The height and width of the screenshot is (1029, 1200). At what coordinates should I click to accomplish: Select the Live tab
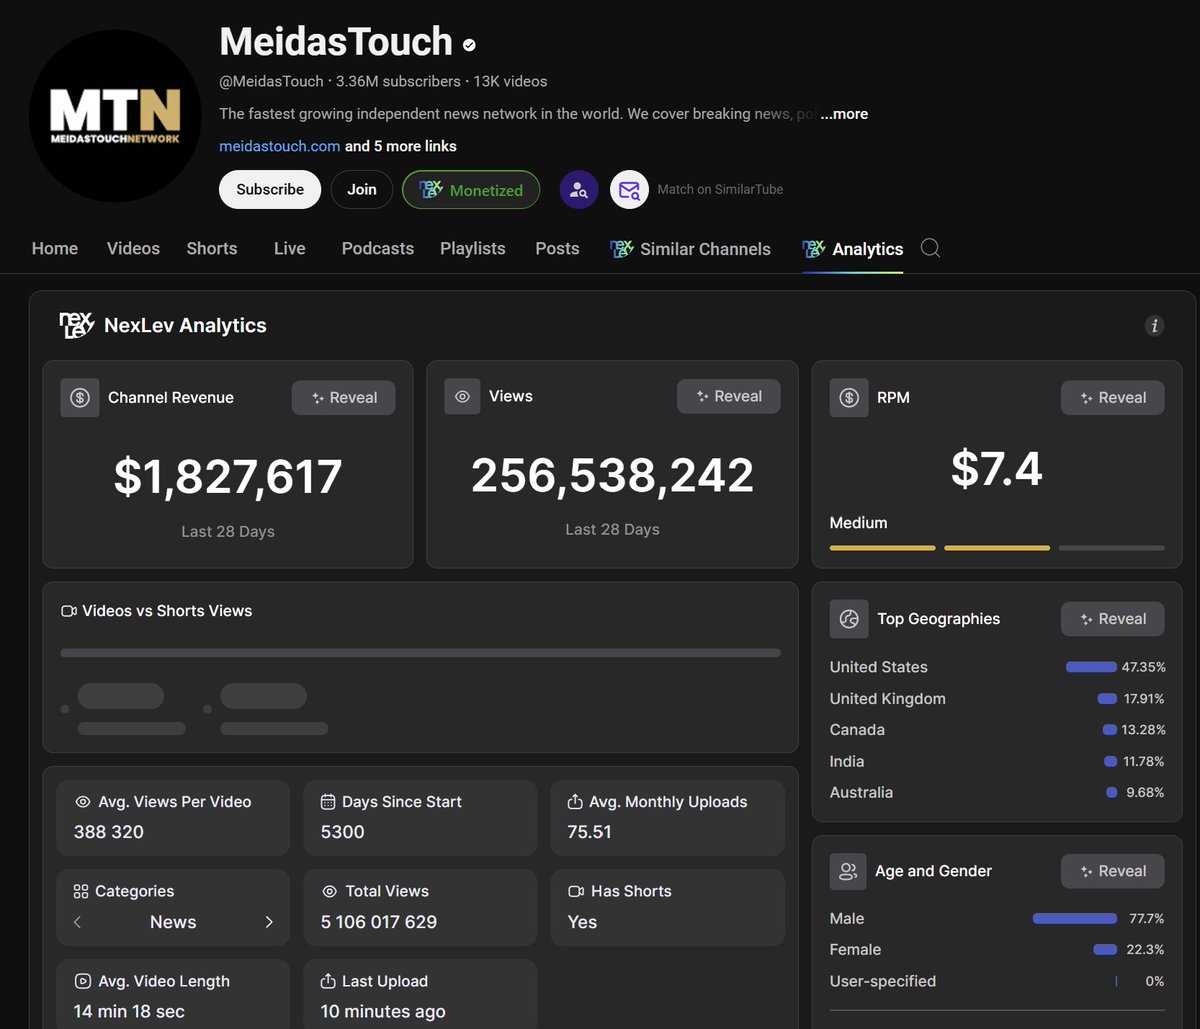coord(290,248)
